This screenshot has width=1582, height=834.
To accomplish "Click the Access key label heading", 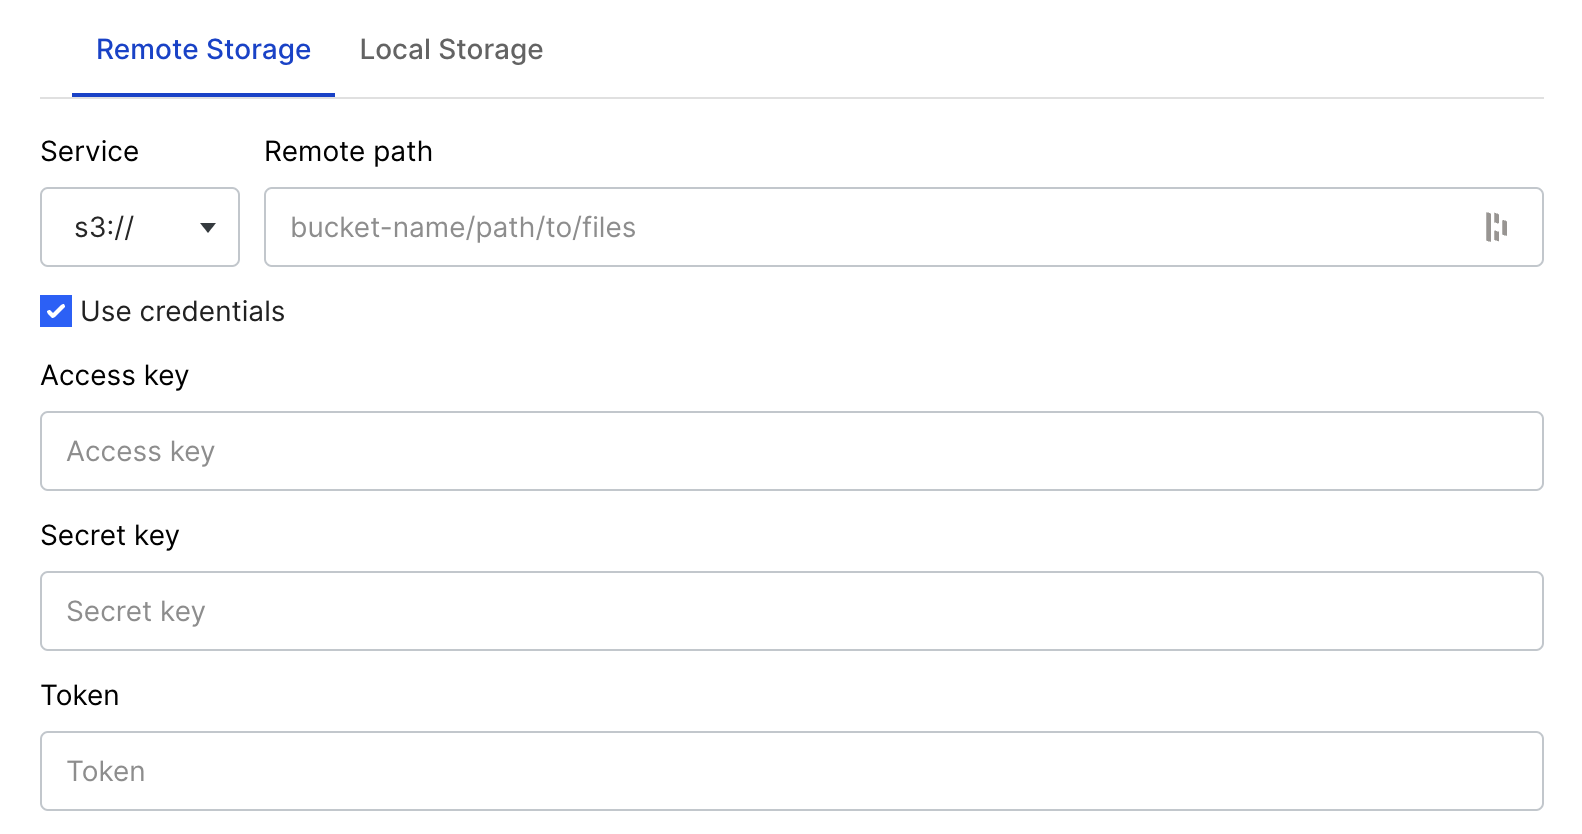I will click(x=115, y=375).
